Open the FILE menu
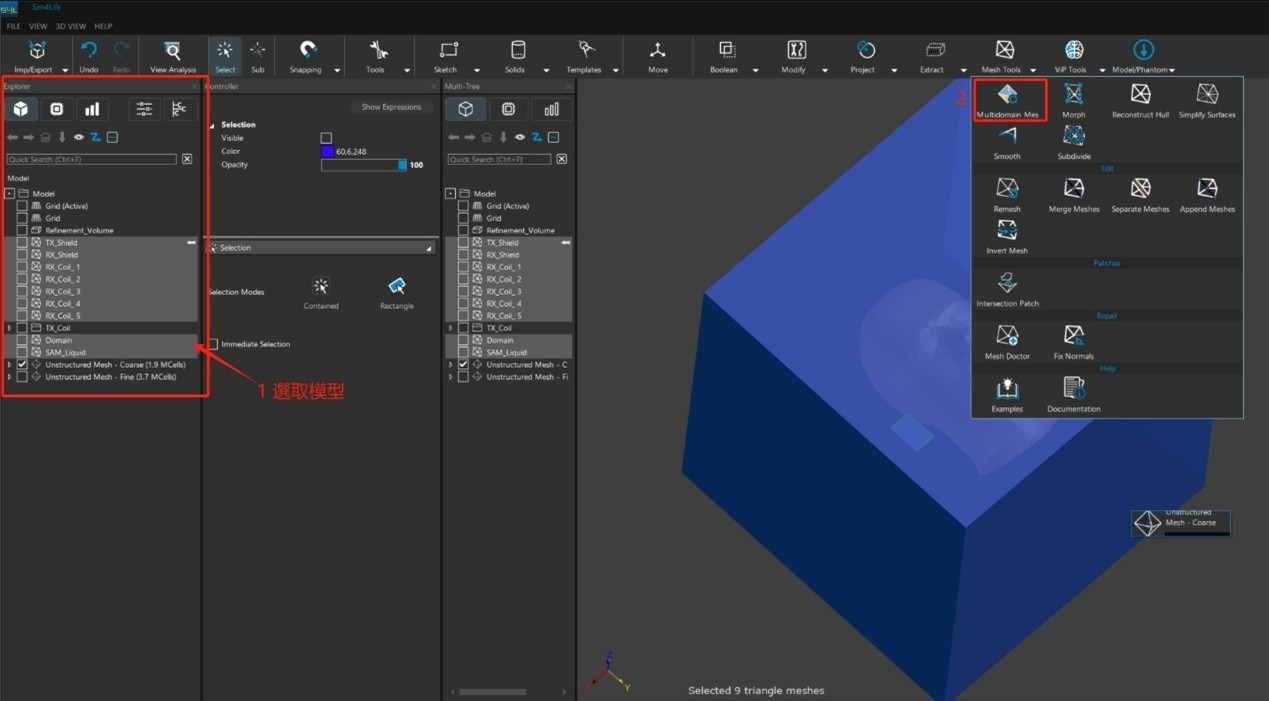 click(13, 26)
